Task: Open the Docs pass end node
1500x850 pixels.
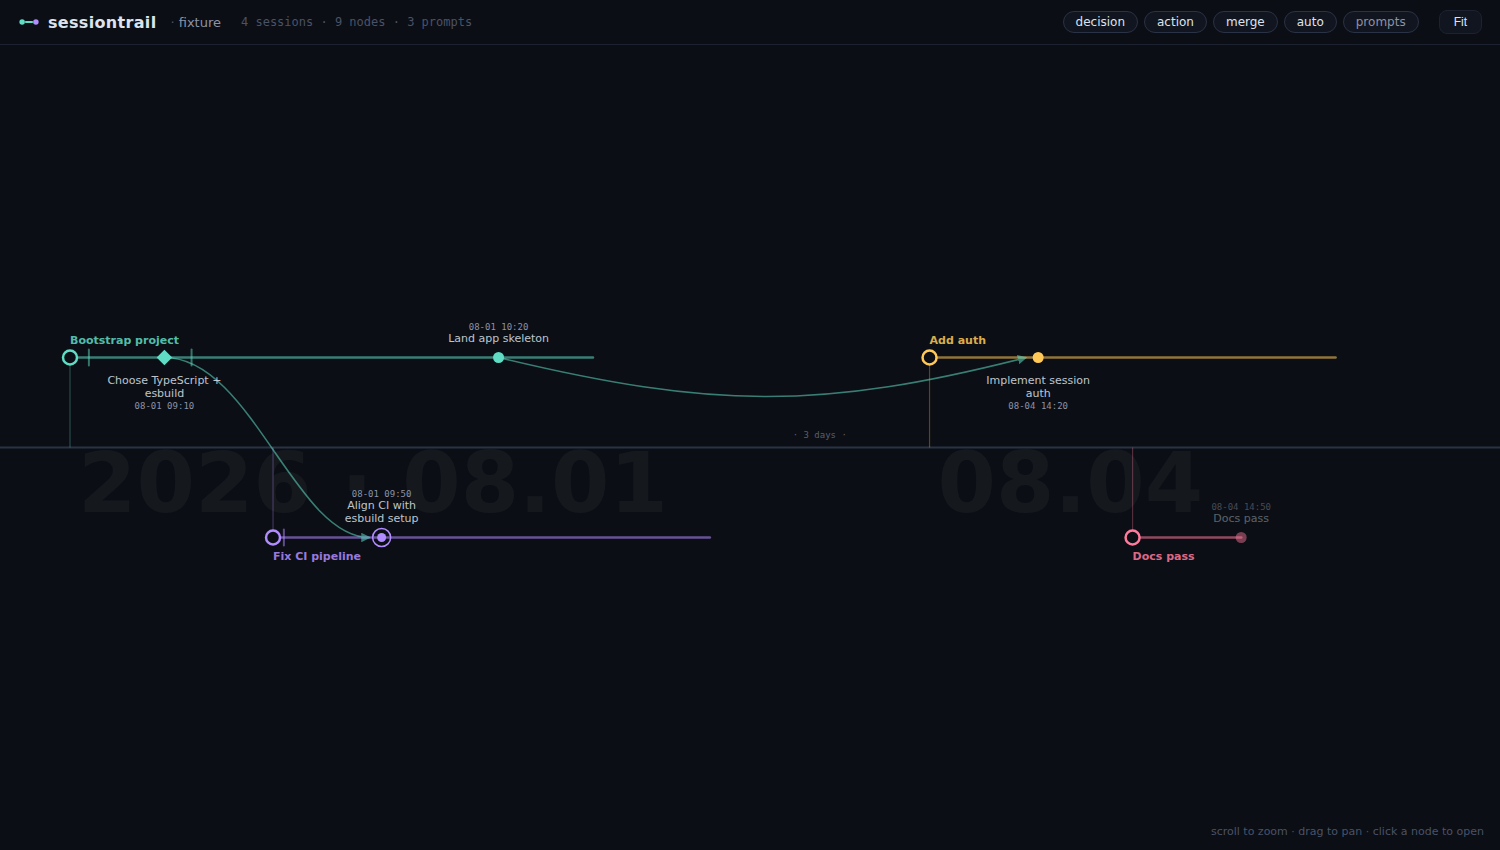Action: pyautogui.click(x=1241, y=537)
